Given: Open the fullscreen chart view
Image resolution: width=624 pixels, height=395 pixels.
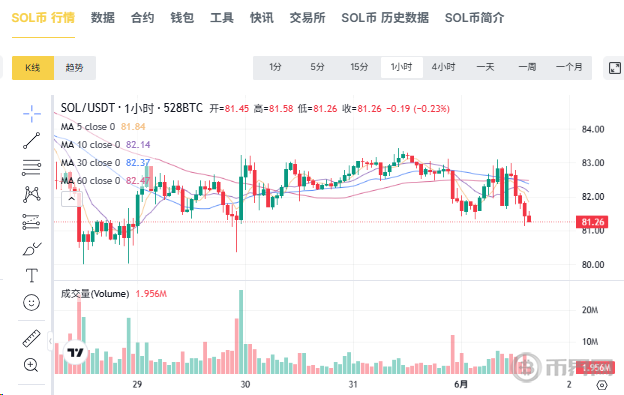Looking at the screenshot, I should pyautogui.click(x=615, y=68).
